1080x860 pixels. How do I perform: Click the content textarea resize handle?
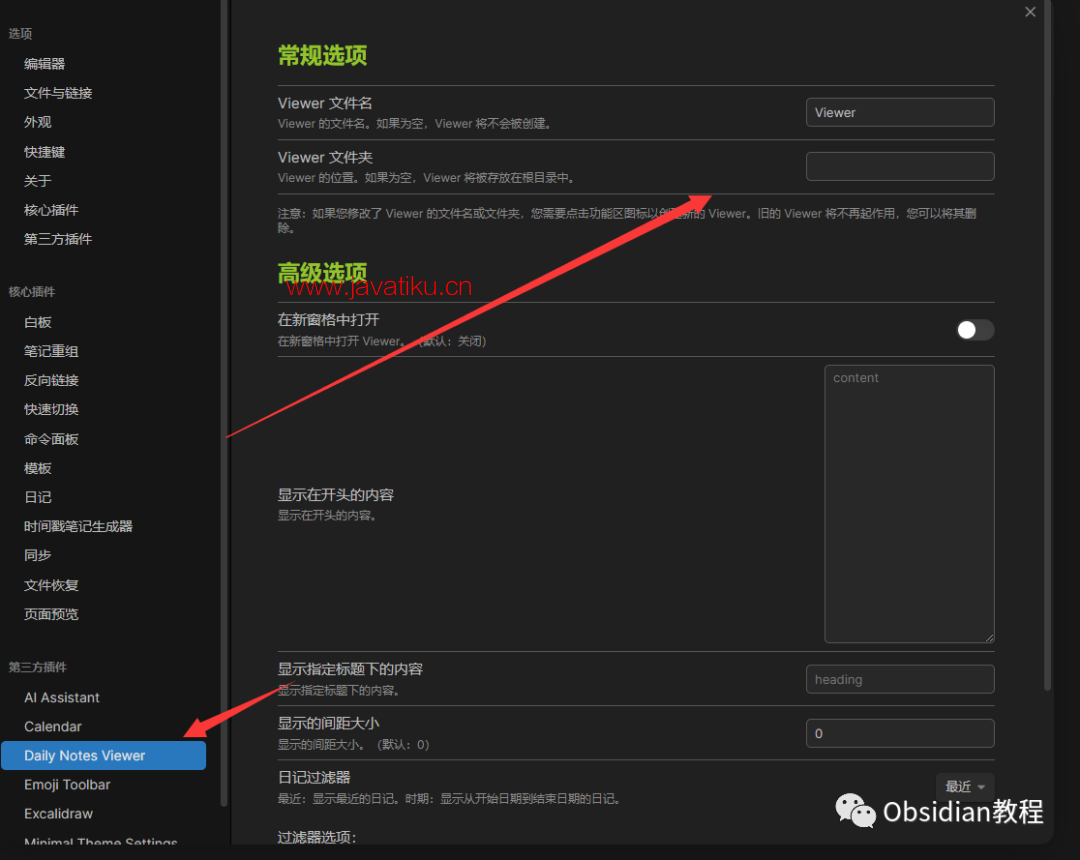coord(989,638)
